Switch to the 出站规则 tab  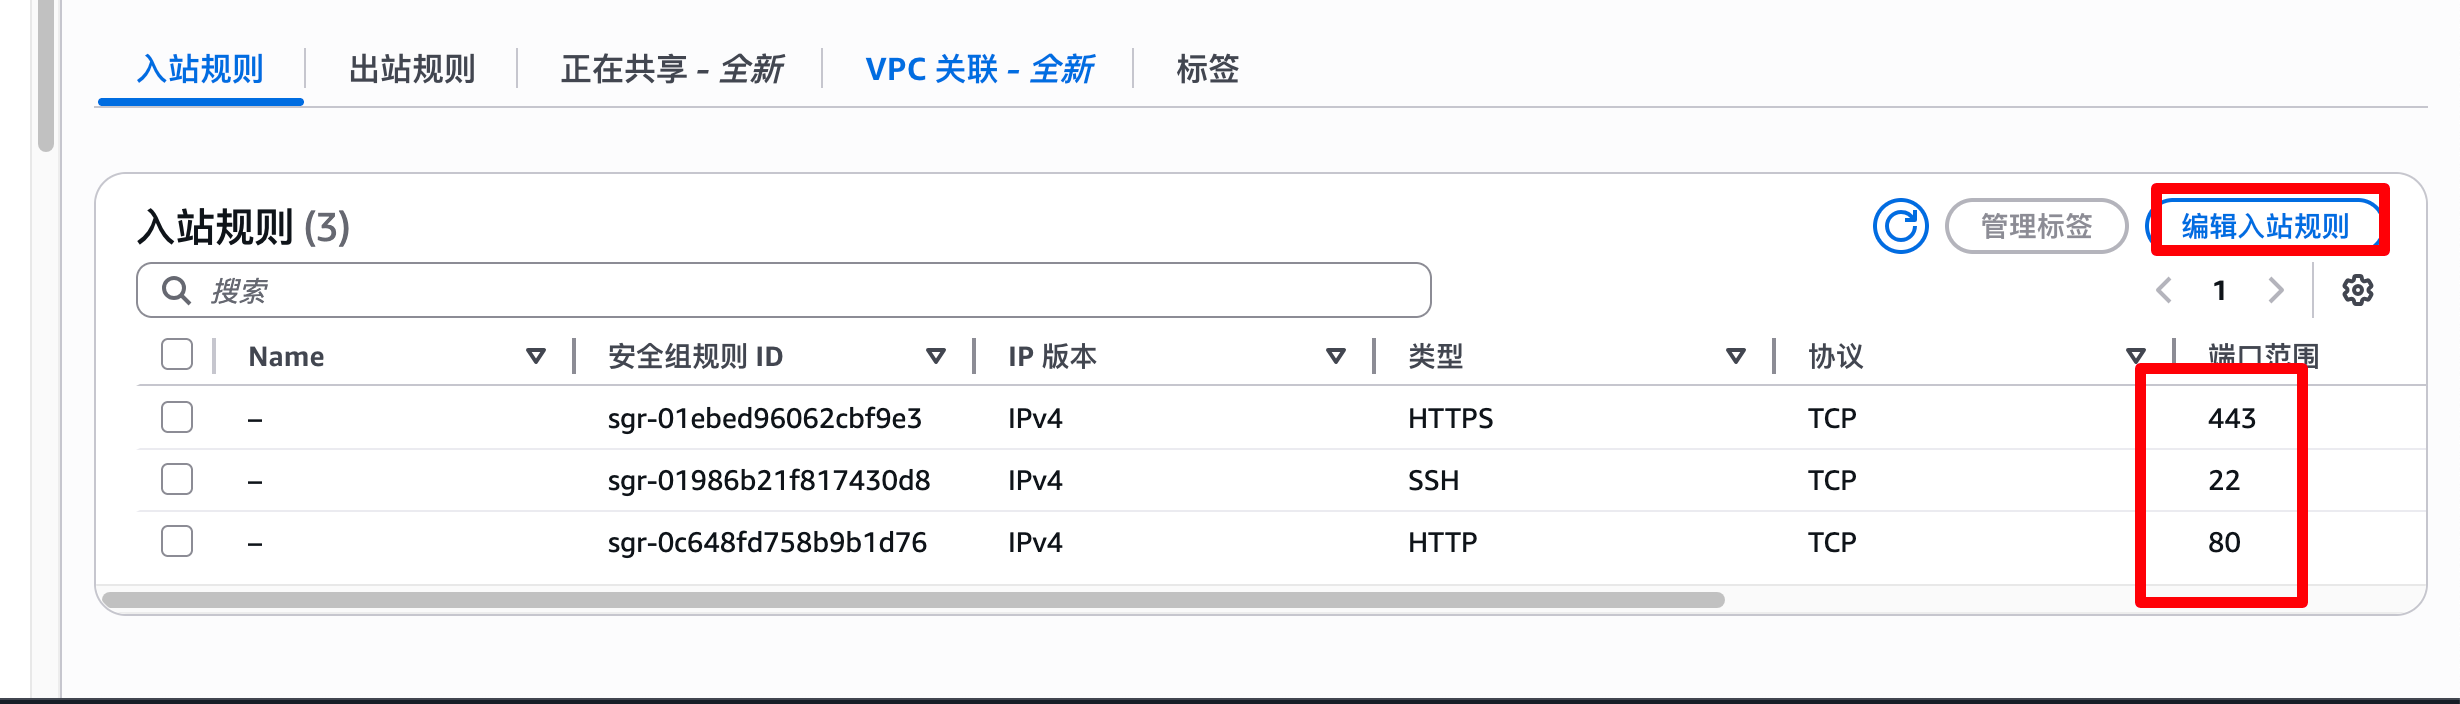point(412,69)
